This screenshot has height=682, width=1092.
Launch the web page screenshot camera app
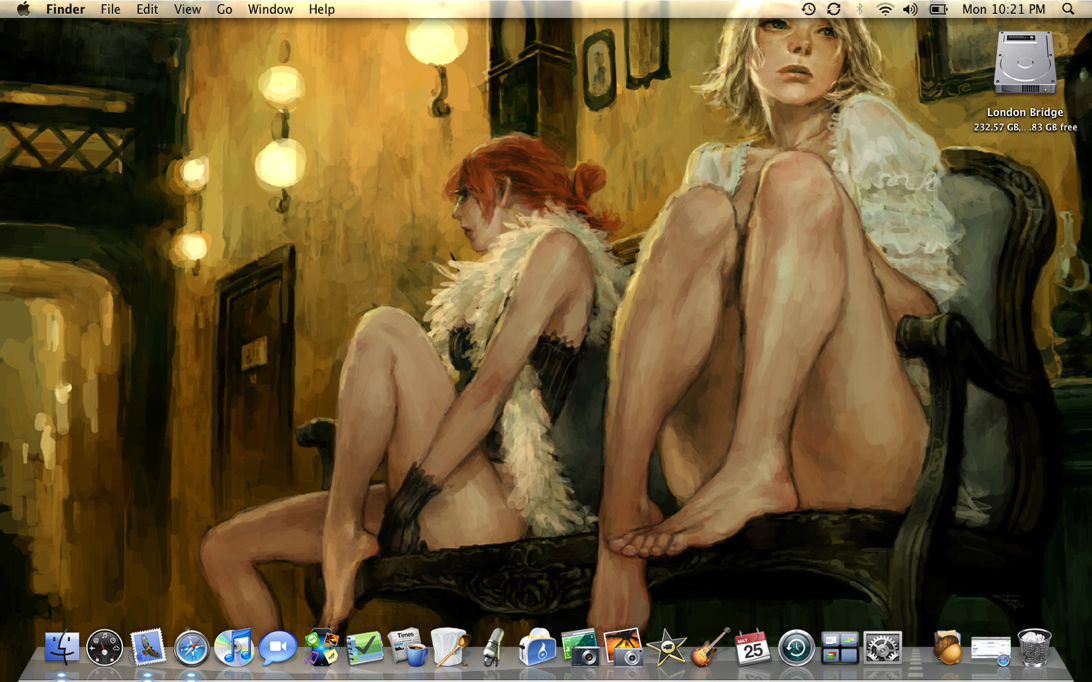pyautogui.click(x=580, y=647)
